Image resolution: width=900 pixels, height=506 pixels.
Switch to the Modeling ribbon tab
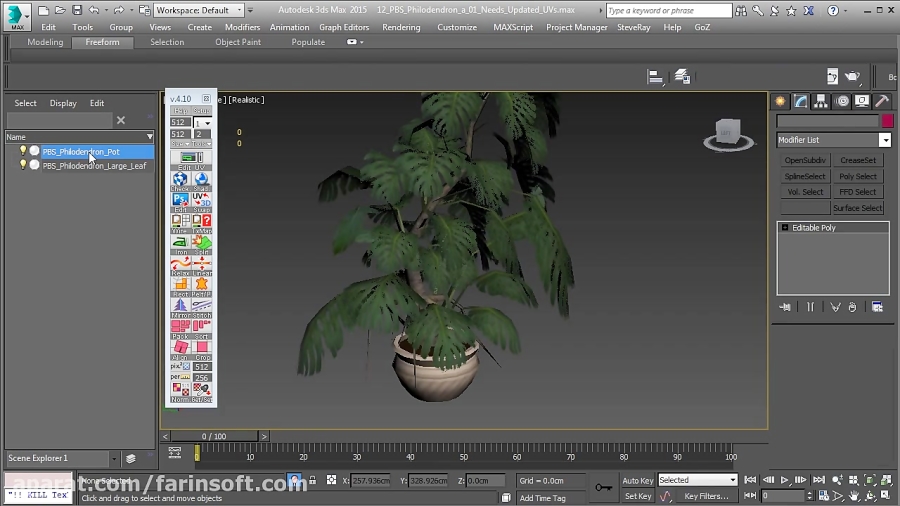coord(45,42)
